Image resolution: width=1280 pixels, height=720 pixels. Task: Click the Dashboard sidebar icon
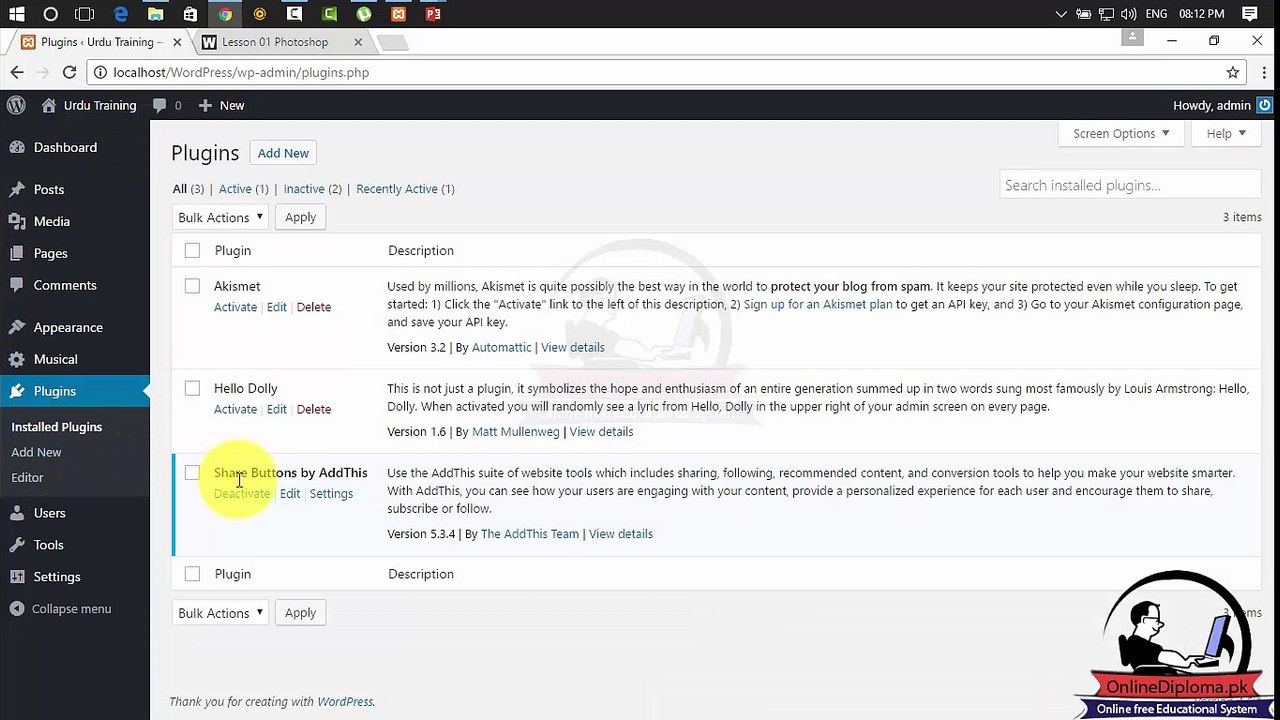pyautogui.click(x=17, y=147)
